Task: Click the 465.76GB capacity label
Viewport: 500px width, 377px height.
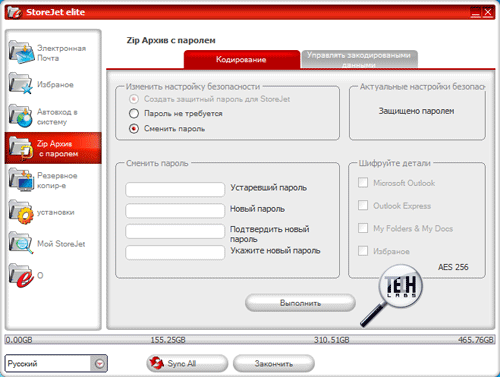Action: [476, 340]
